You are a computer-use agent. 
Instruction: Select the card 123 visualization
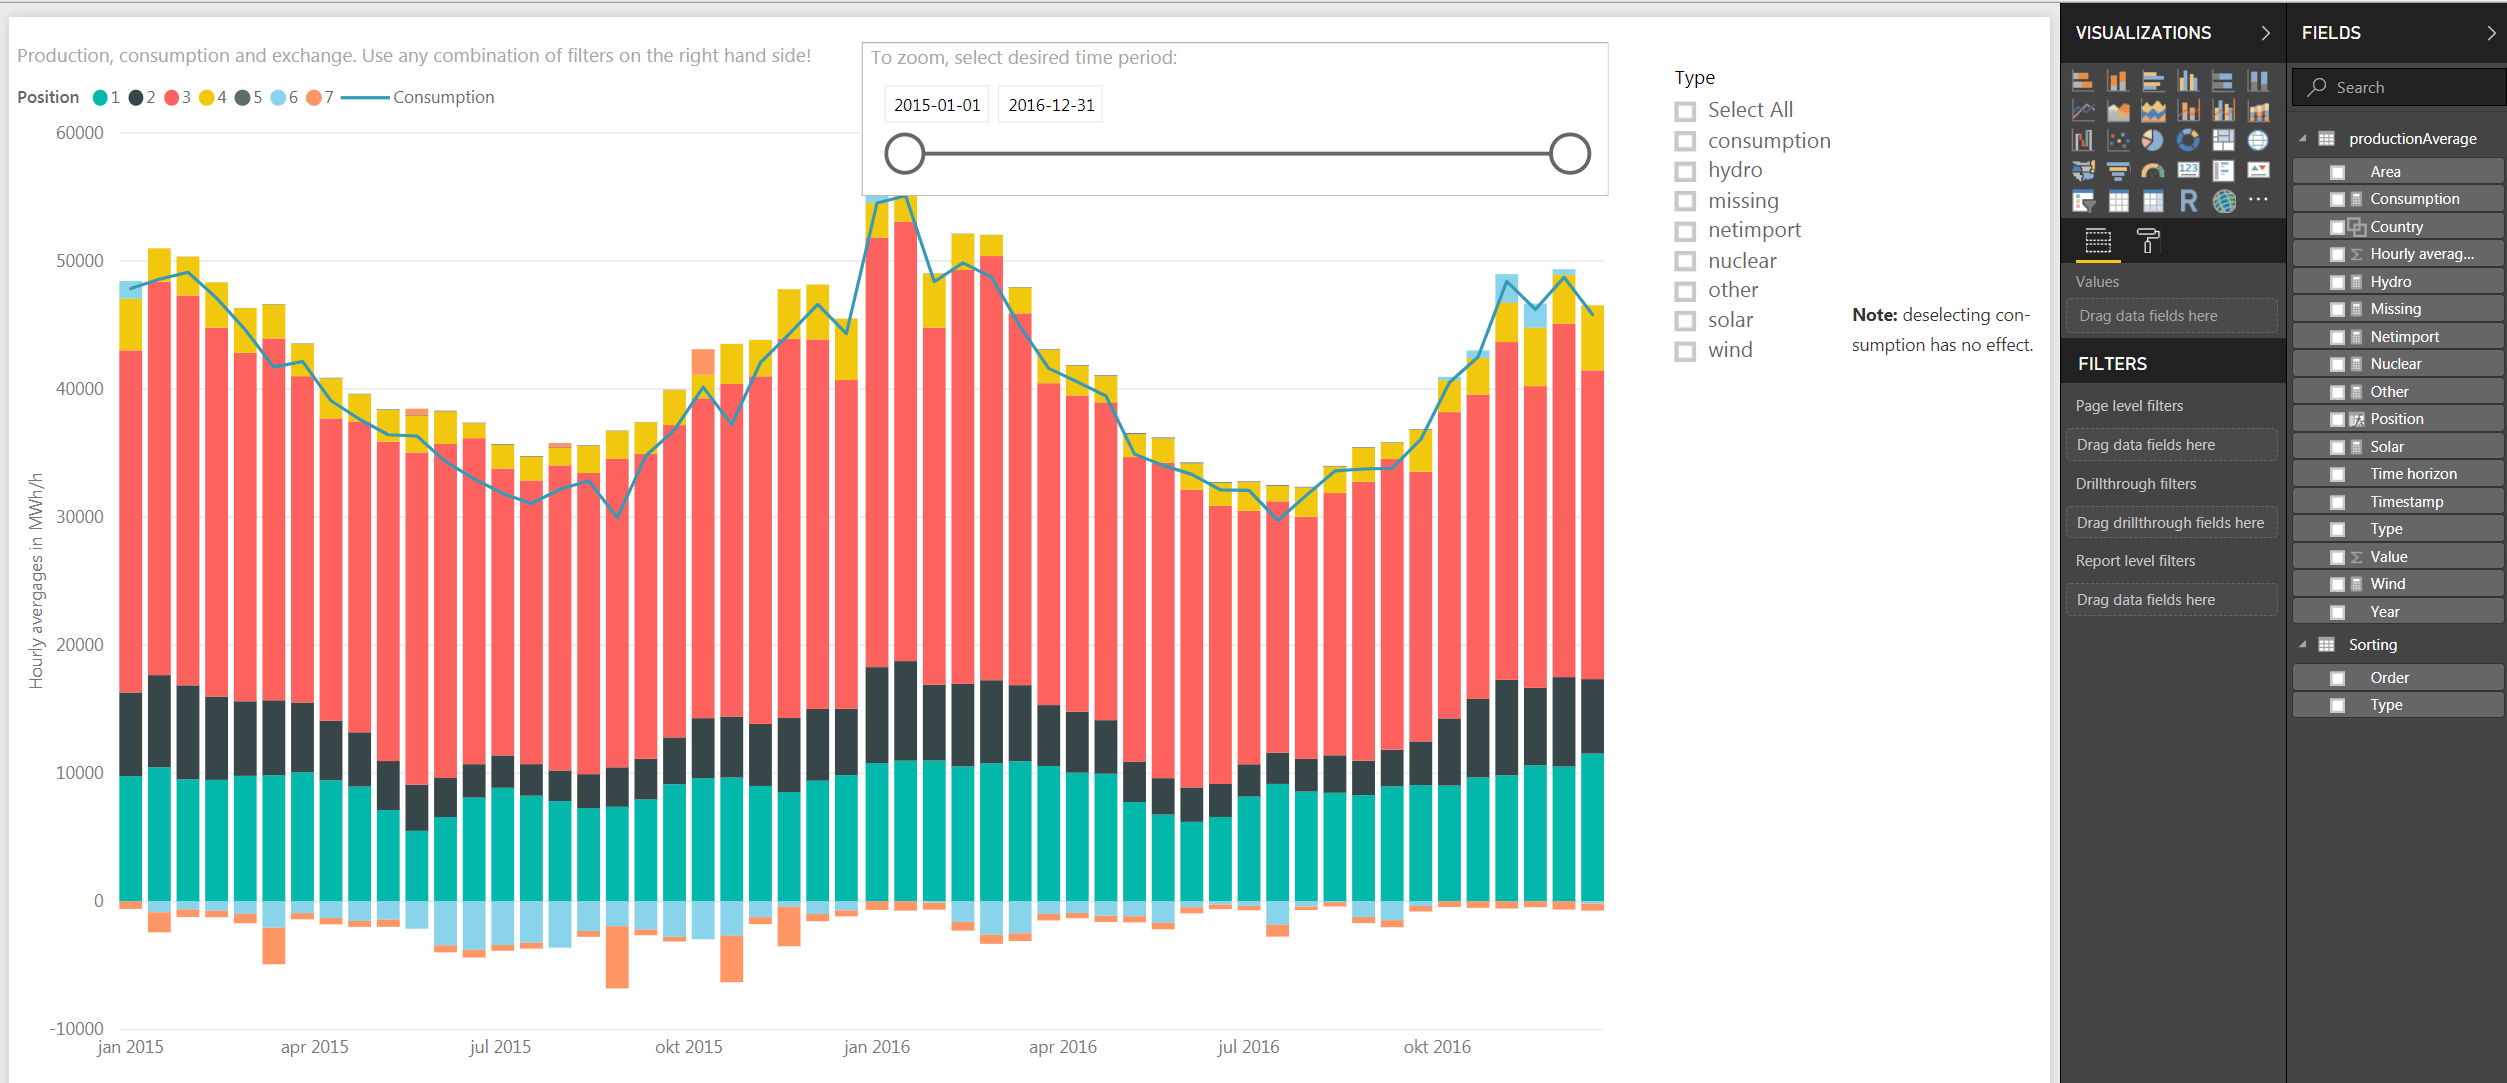[x=2188, y=171]
